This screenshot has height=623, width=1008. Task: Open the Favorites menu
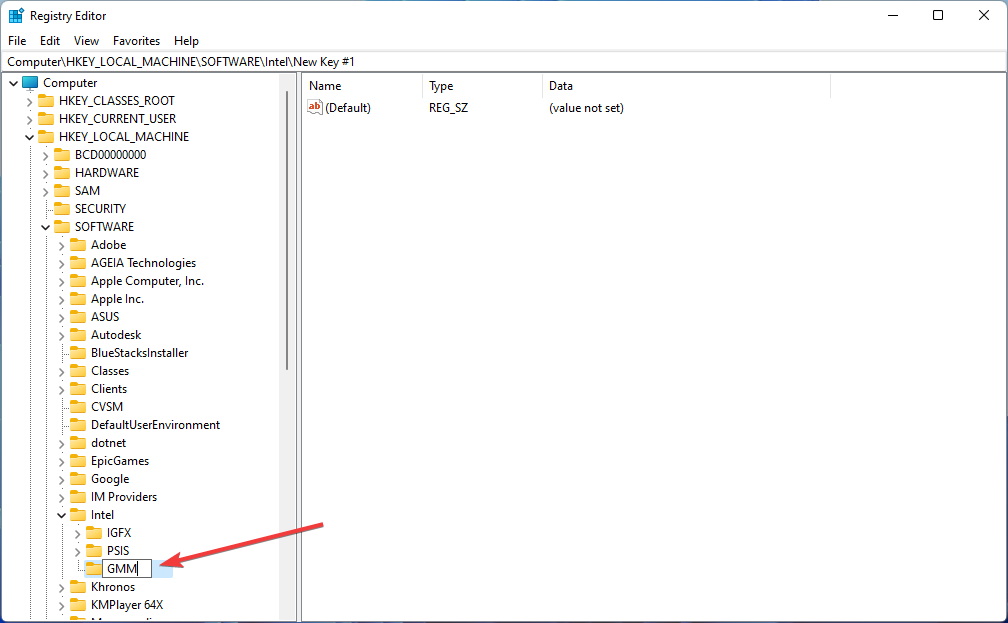point(136,41)
